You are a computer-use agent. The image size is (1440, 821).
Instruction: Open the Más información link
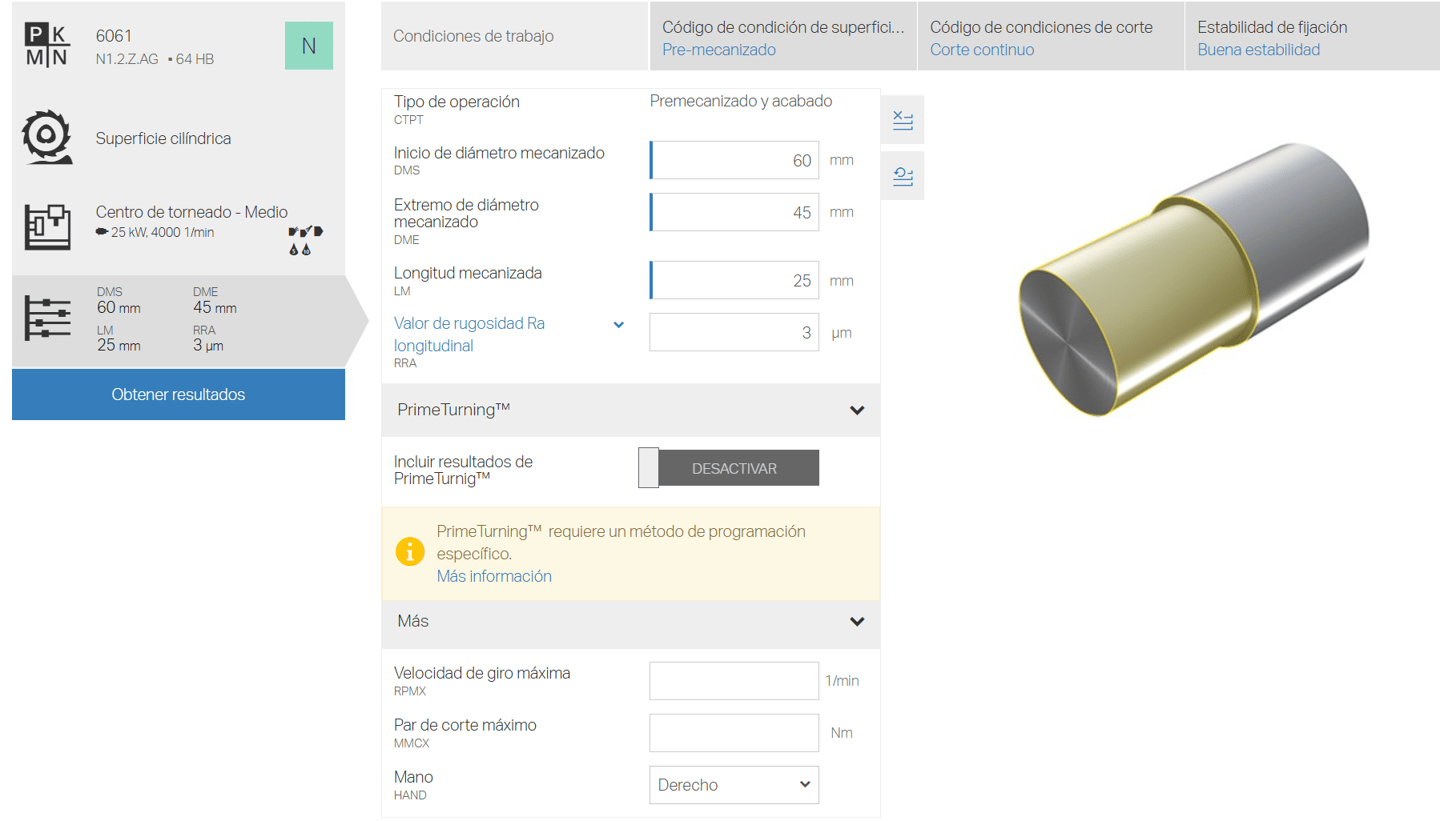pyautogui.click(x=494, y=576)
